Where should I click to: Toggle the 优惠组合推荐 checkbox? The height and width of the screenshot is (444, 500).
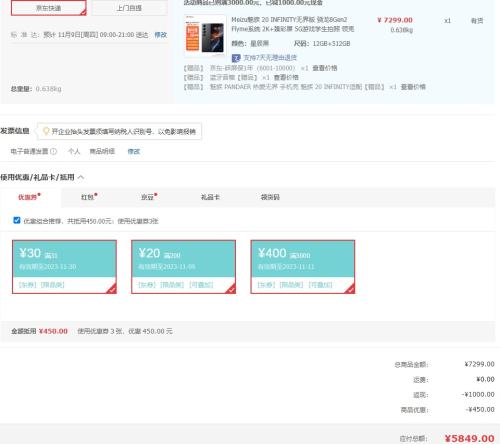17,220
